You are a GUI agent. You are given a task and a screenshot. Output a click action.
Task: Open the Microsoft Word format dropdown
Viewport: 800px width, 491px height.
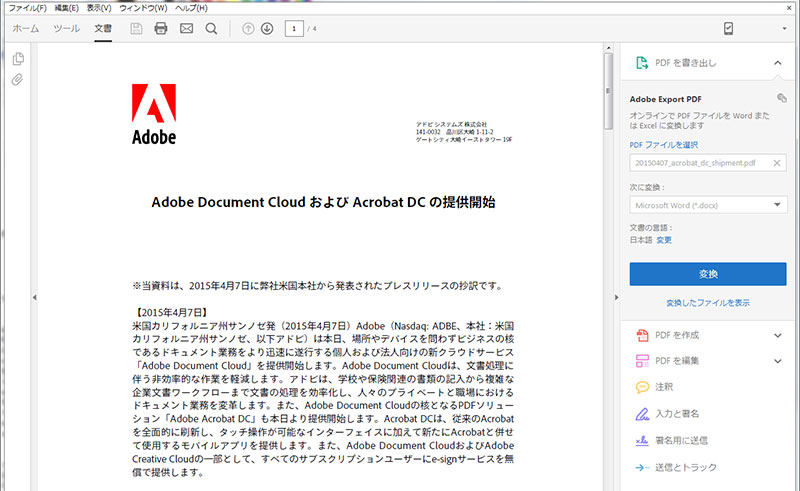coord(708,205)
